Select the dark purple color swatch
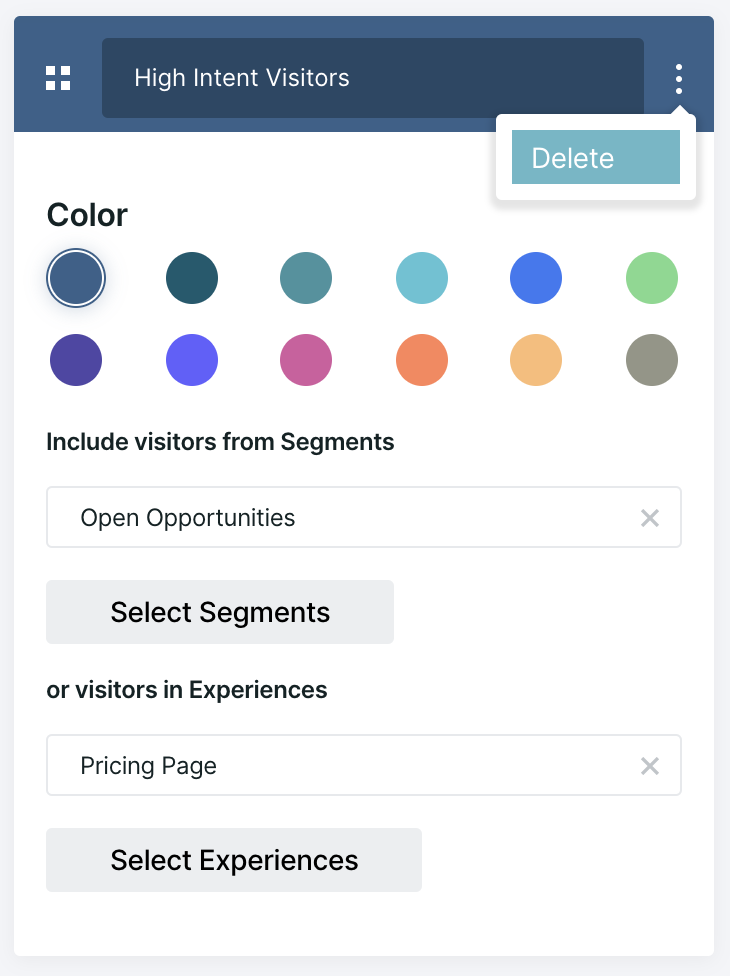The width and height of the screenshot is (730, 976). (x=76, y=360)
